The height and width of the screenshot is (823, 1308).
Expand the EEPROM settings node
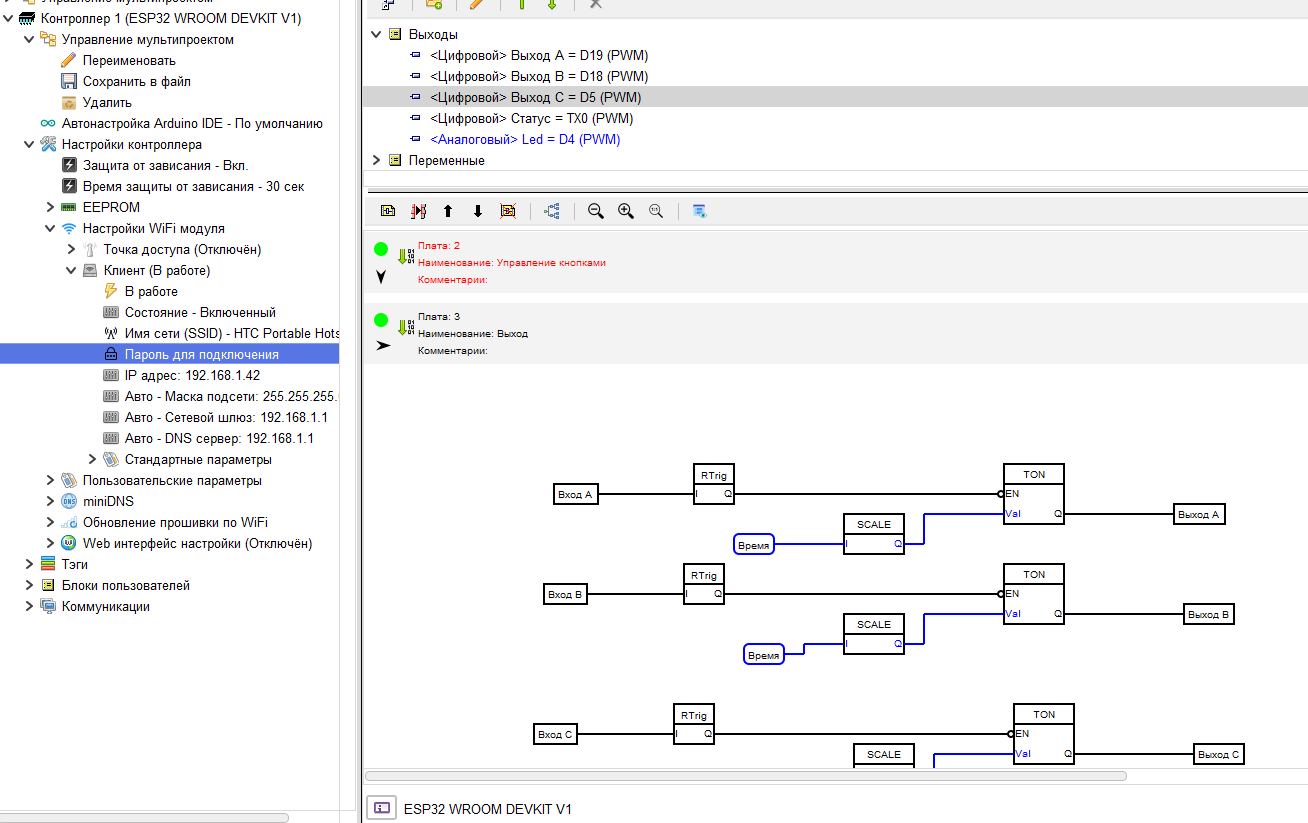pos(50,207)
